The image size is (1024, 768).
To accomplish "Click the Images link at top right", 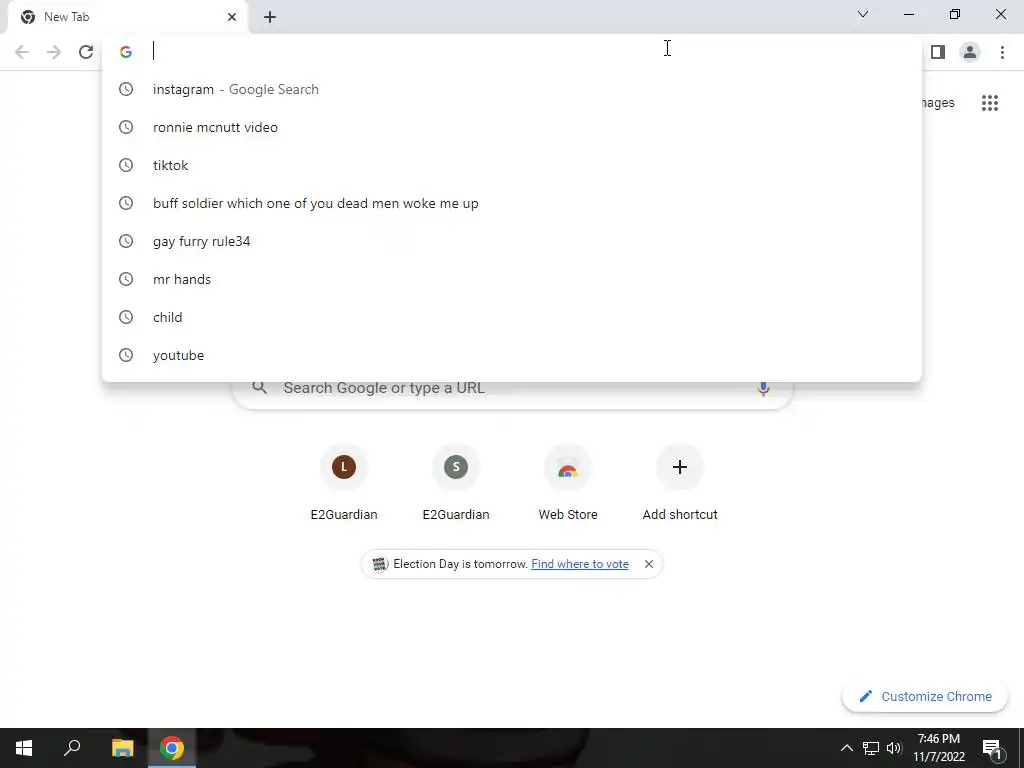I will coord(938,103).
